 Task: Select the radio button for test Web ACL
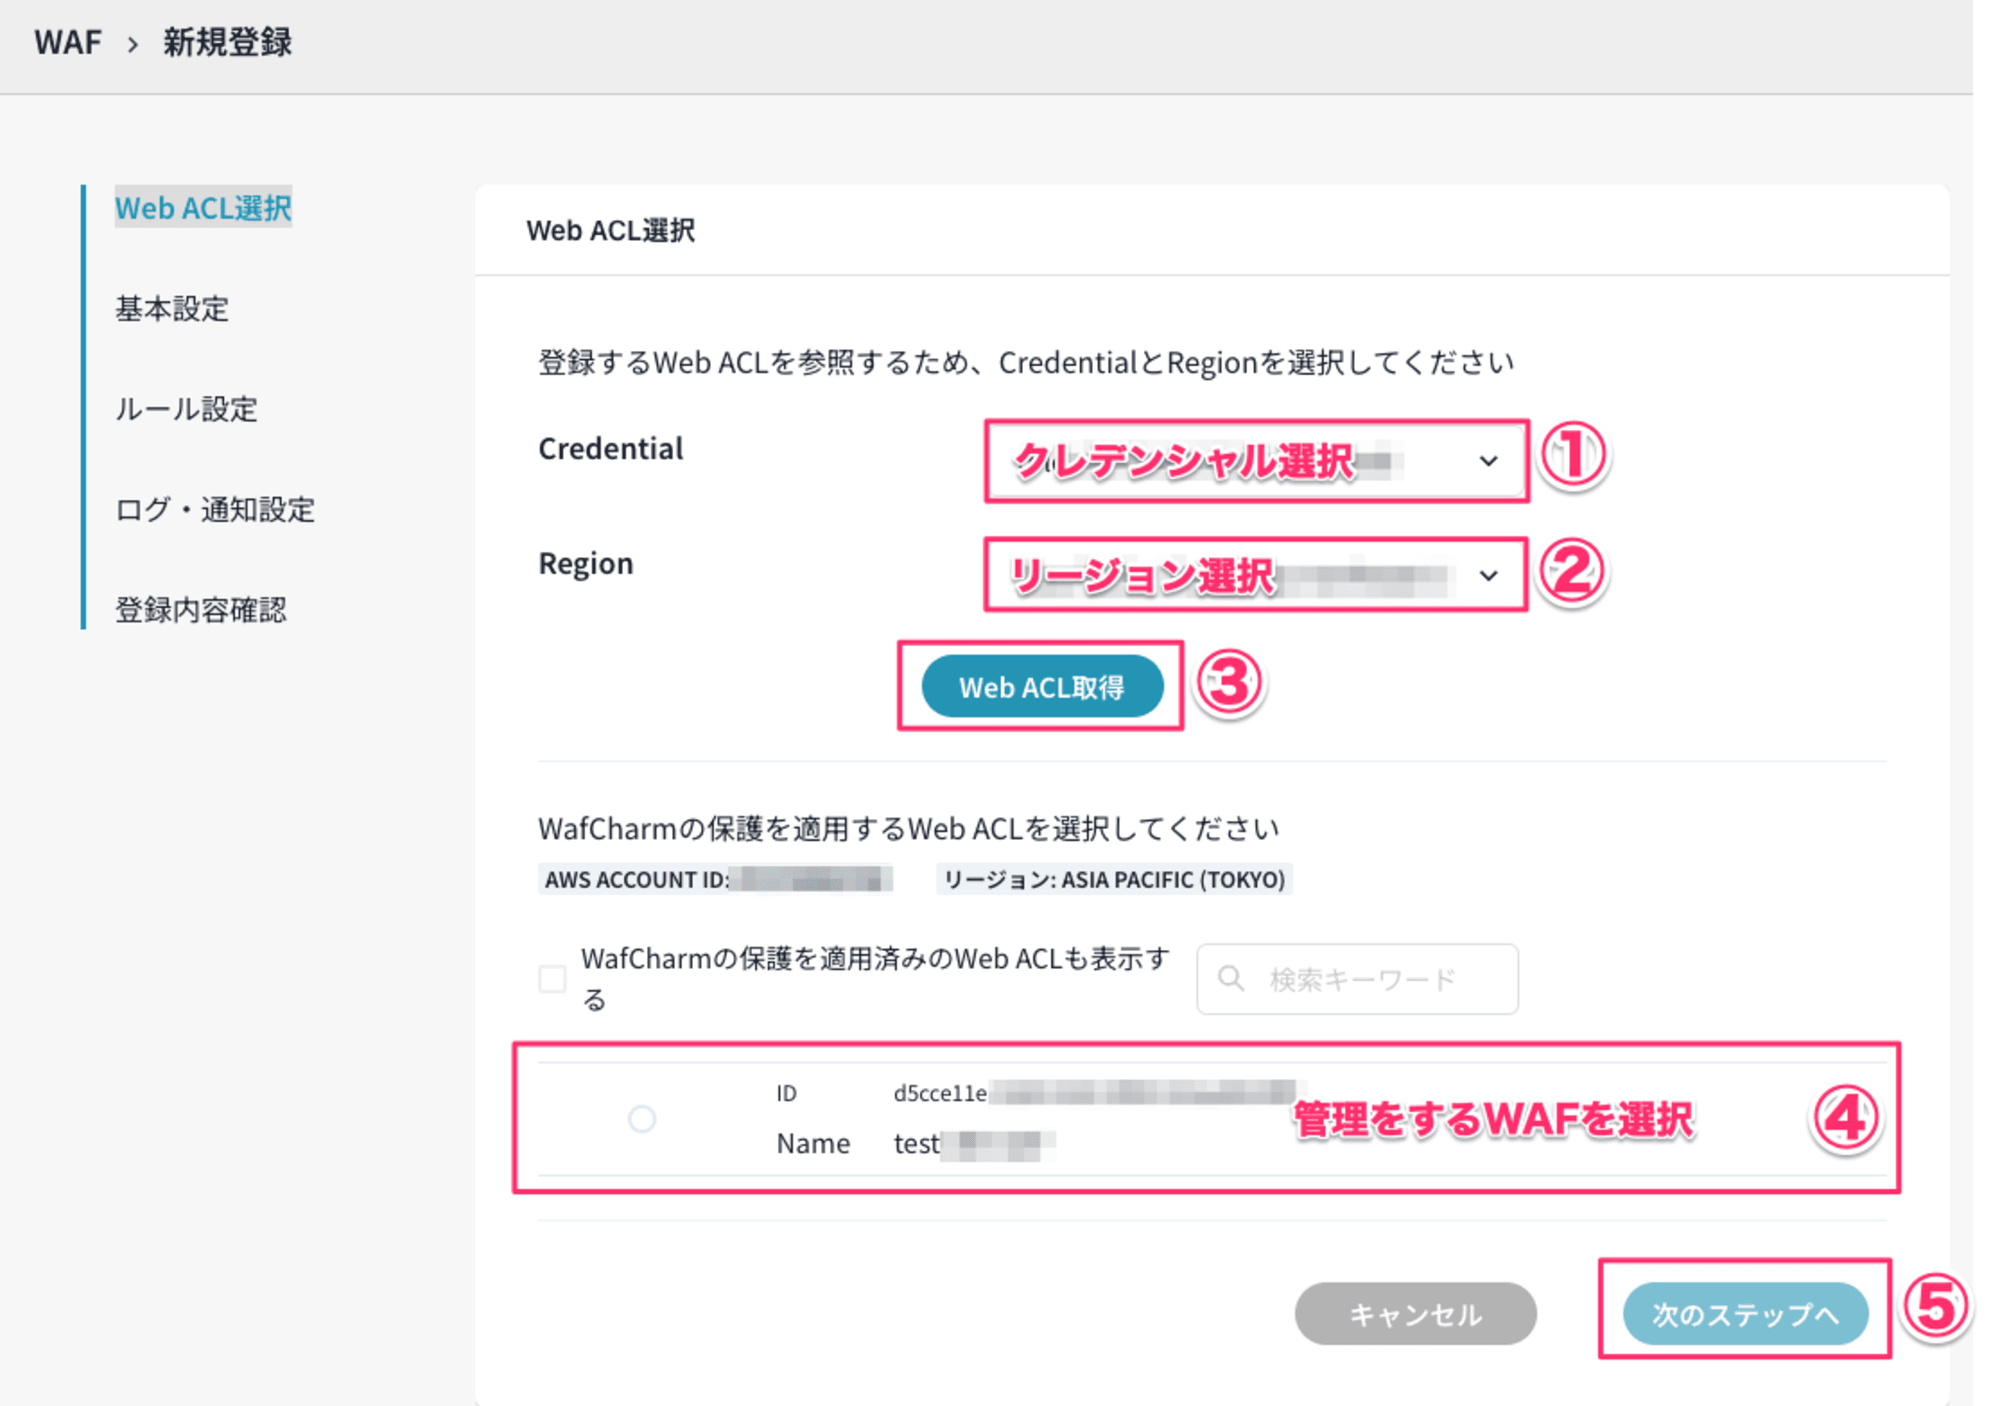click(x=642, y=1118)
